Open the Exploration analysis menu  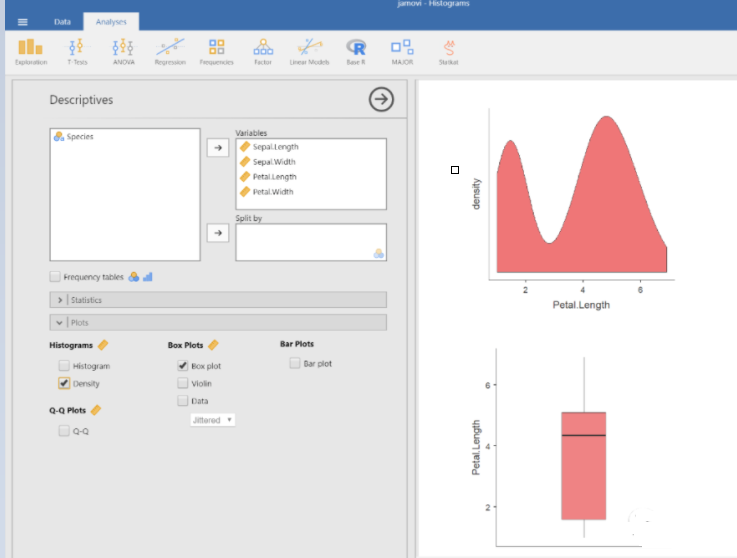coord(30,50)
